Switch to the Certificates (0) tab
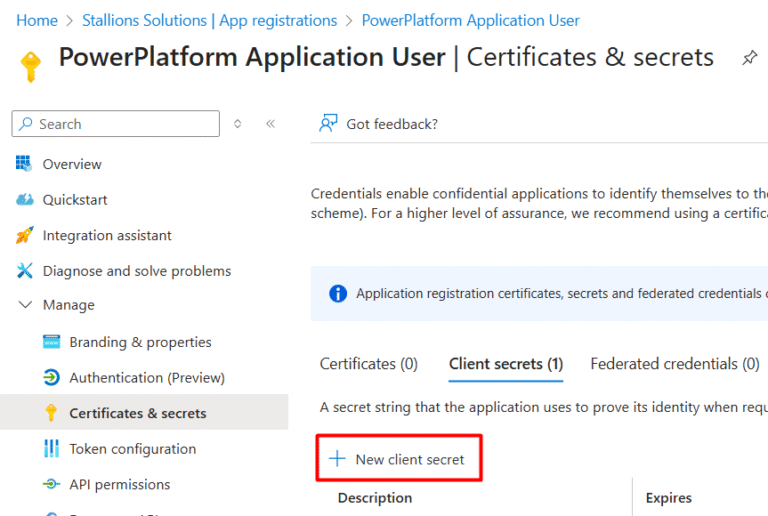This screenshot has width=768, height=516. pyautogui.click(x=368, y=364)
